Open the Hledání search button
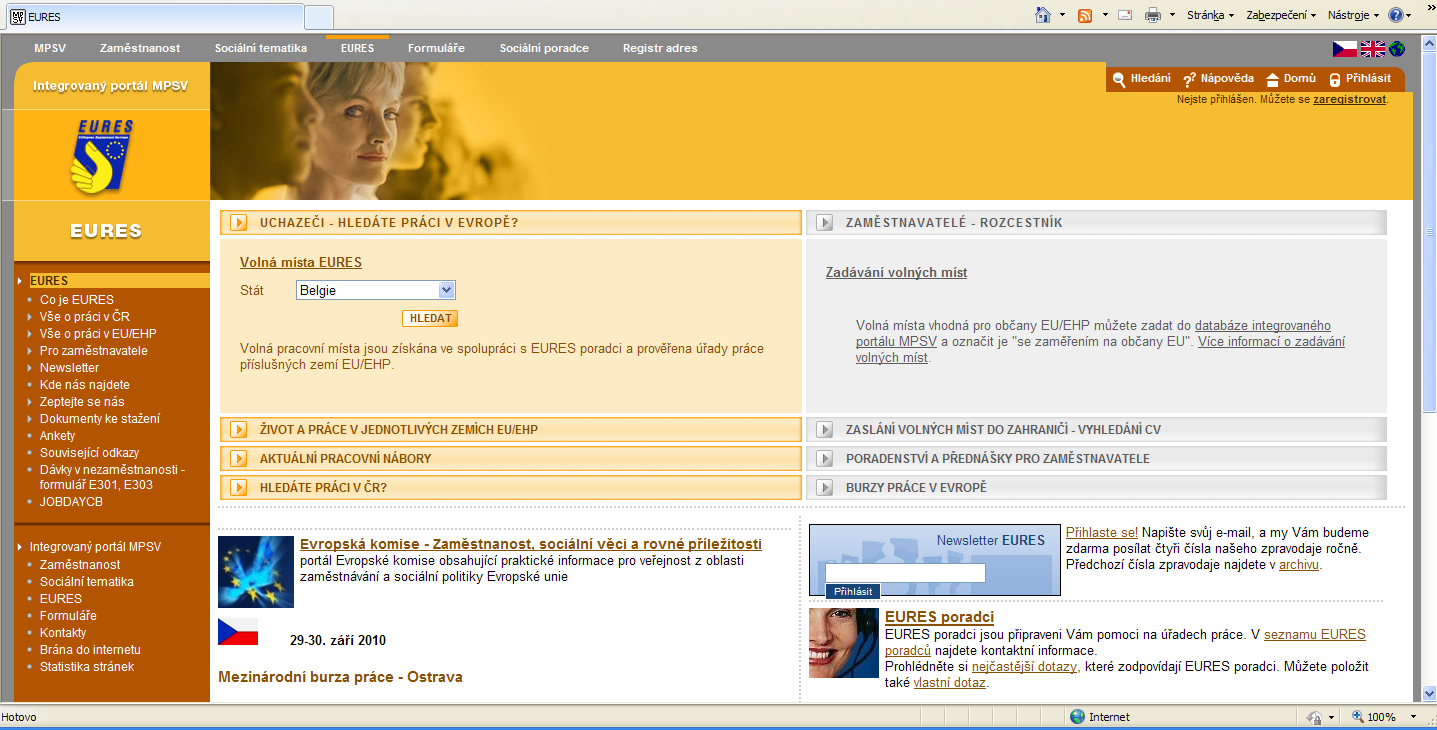 (x=1141, y=78)
